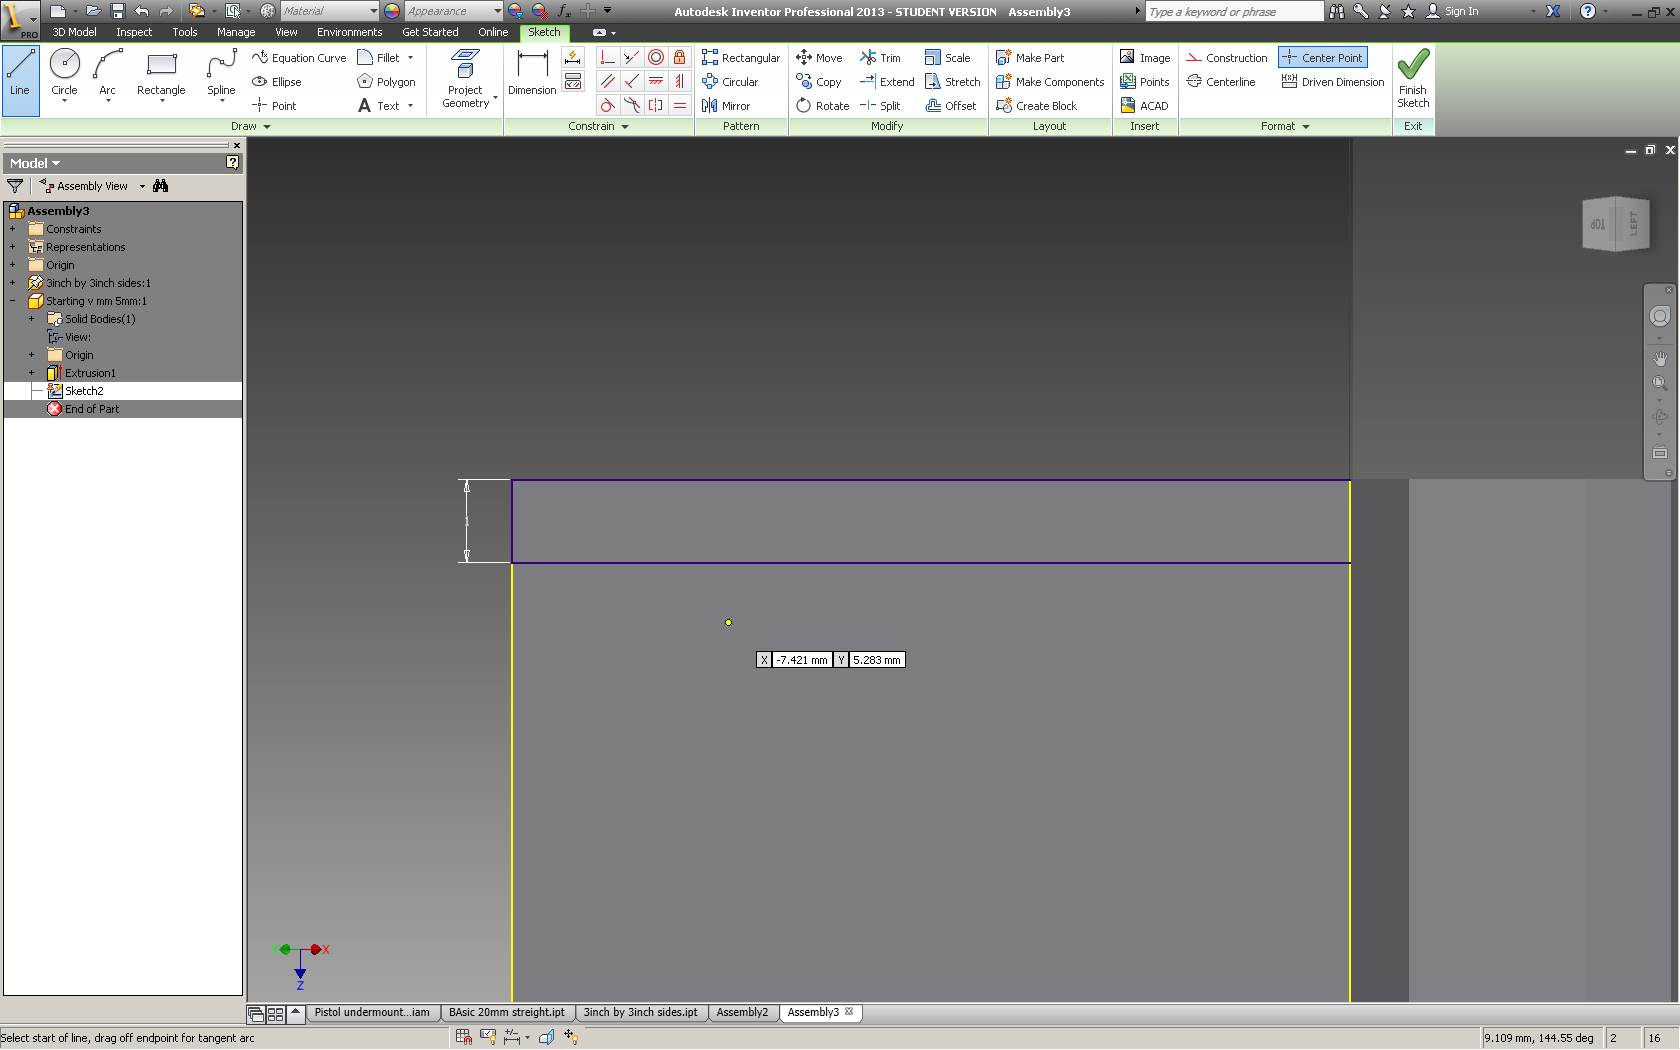Click the Make Part button
The image size is (1680, 1050).
(x=1030, y=58)
